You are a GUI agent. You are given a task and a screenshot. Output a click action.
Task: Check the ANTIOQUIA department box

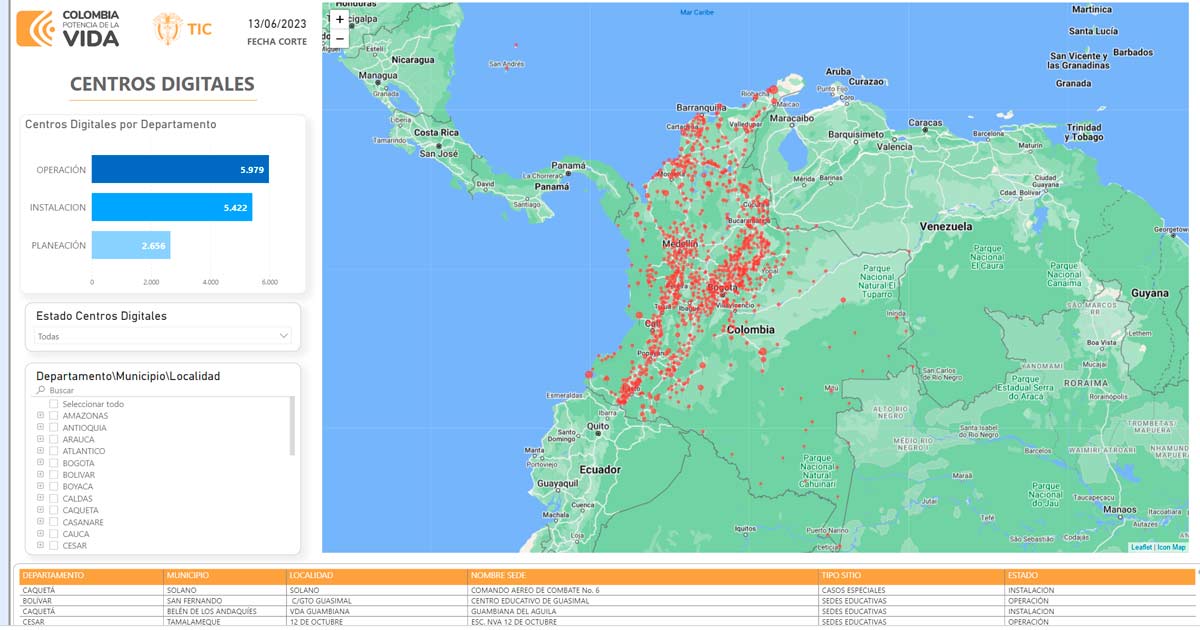[53, 428]
